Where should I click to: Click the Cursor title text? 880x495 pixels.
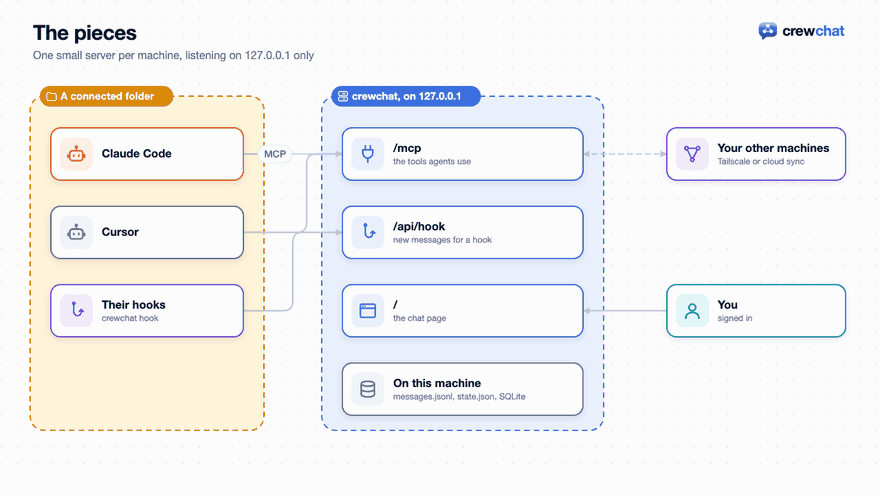(120, 232)
